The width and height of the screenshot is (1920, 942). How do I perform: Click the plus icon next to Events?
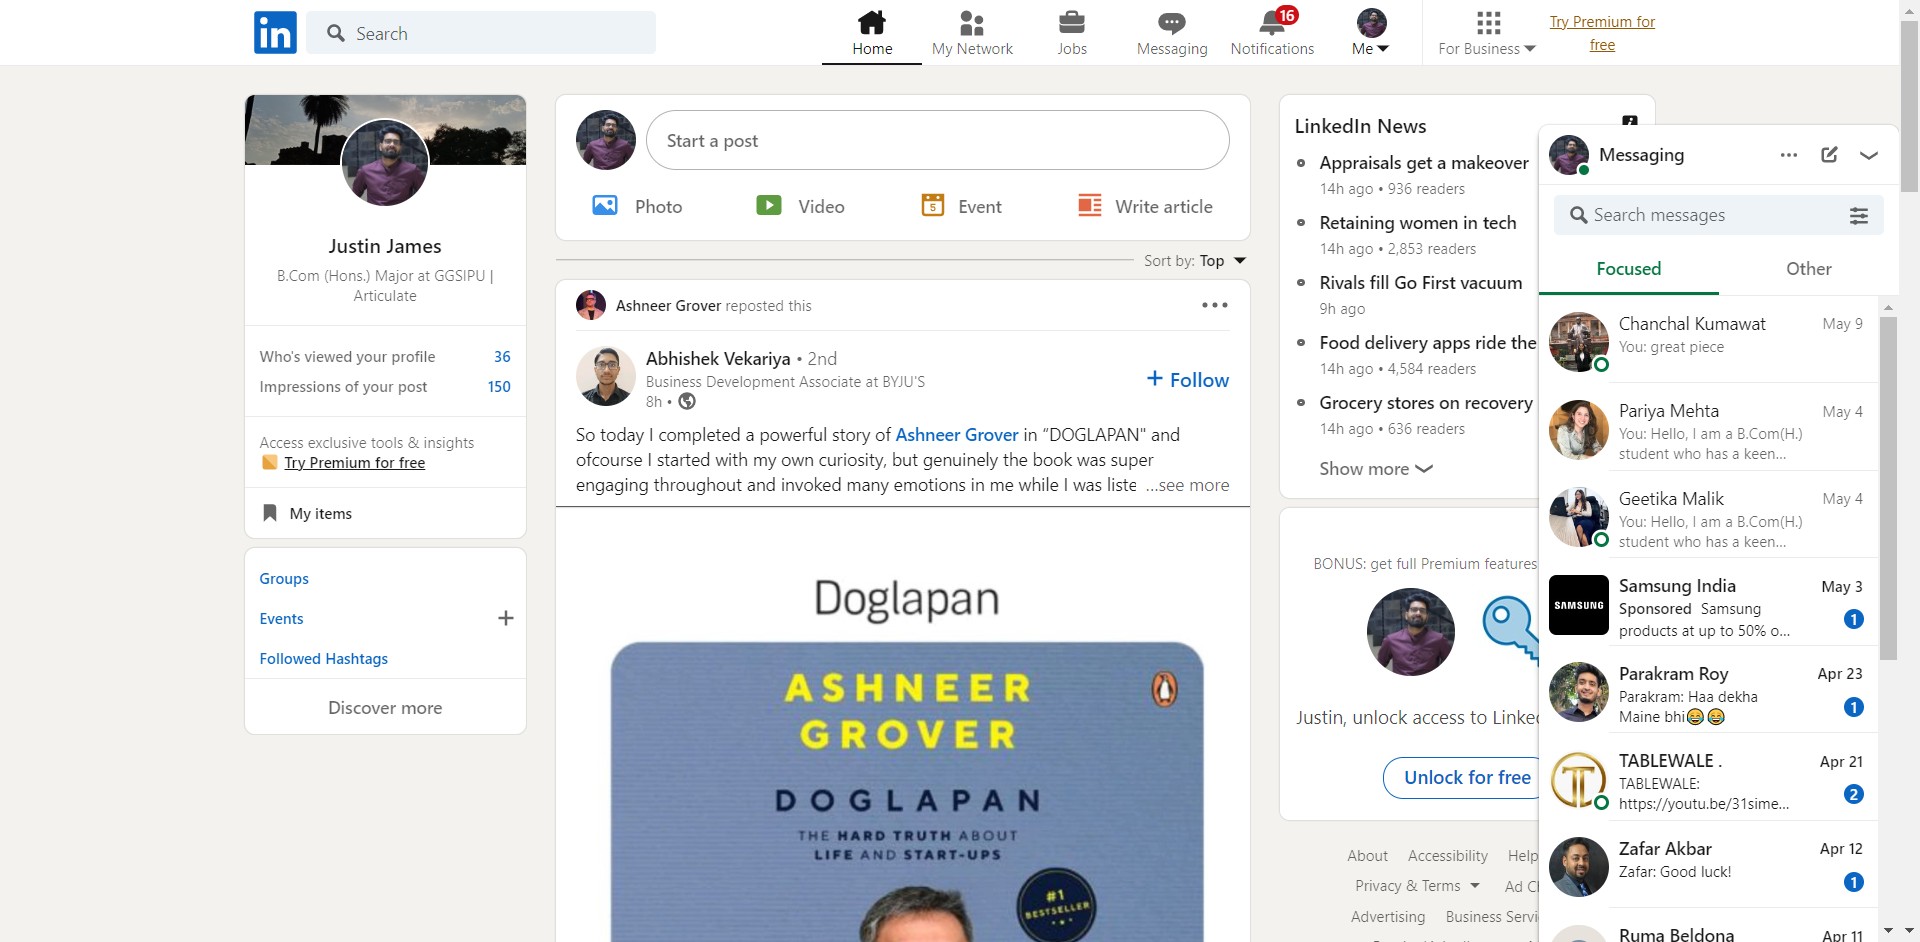506,618
